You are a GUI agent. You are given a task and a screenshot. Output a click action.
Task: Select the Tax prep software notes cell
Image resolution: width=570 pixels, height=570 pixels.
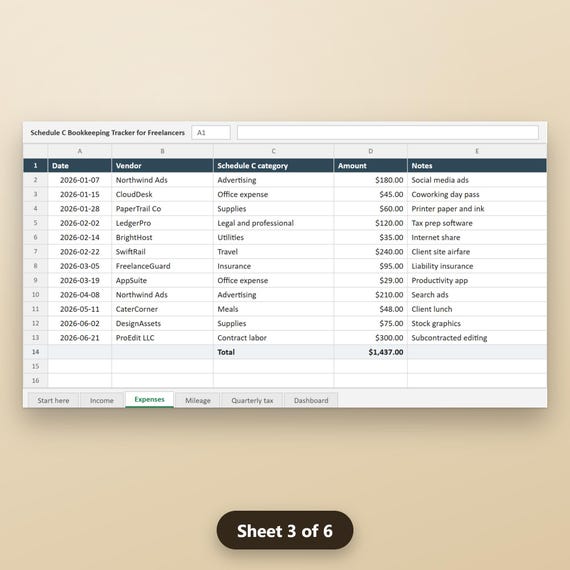[x=477, y=223]
